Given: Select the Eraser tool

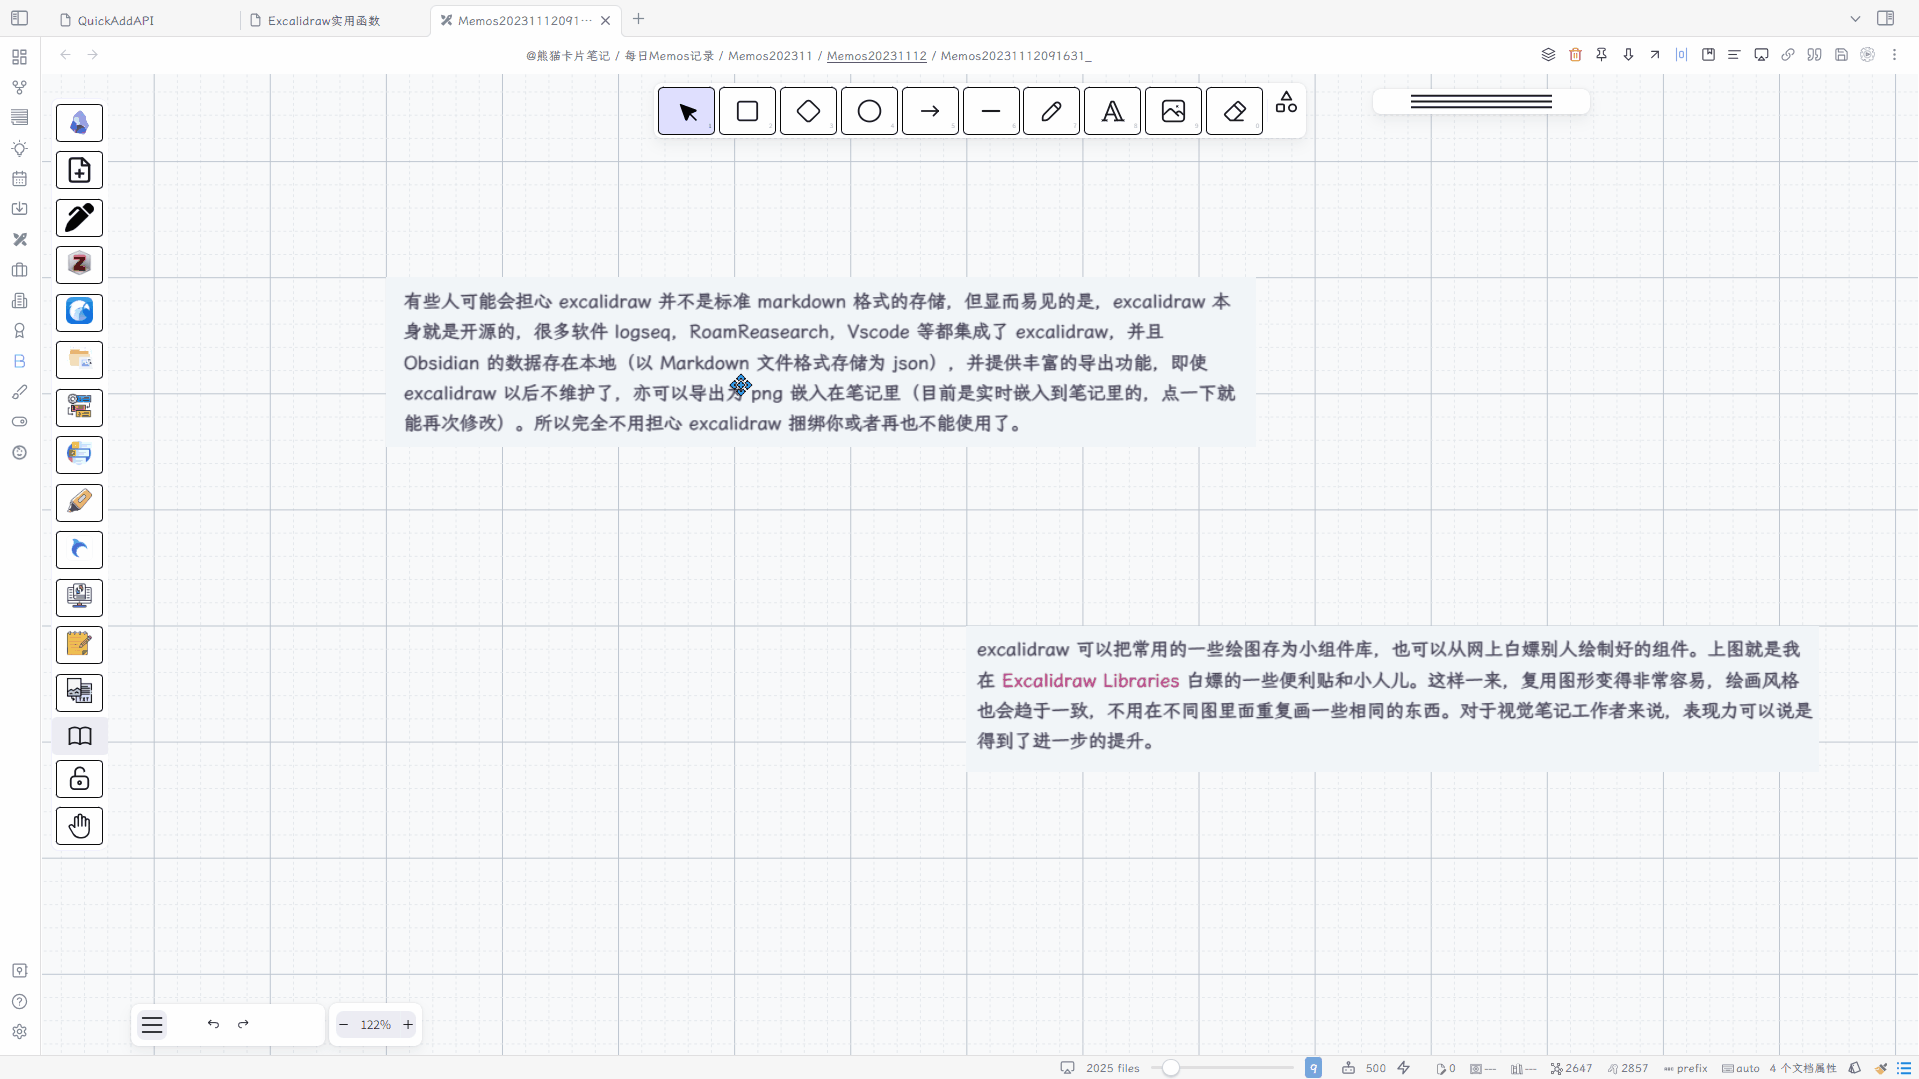Looking at the screenshot, I should 1235,111.
